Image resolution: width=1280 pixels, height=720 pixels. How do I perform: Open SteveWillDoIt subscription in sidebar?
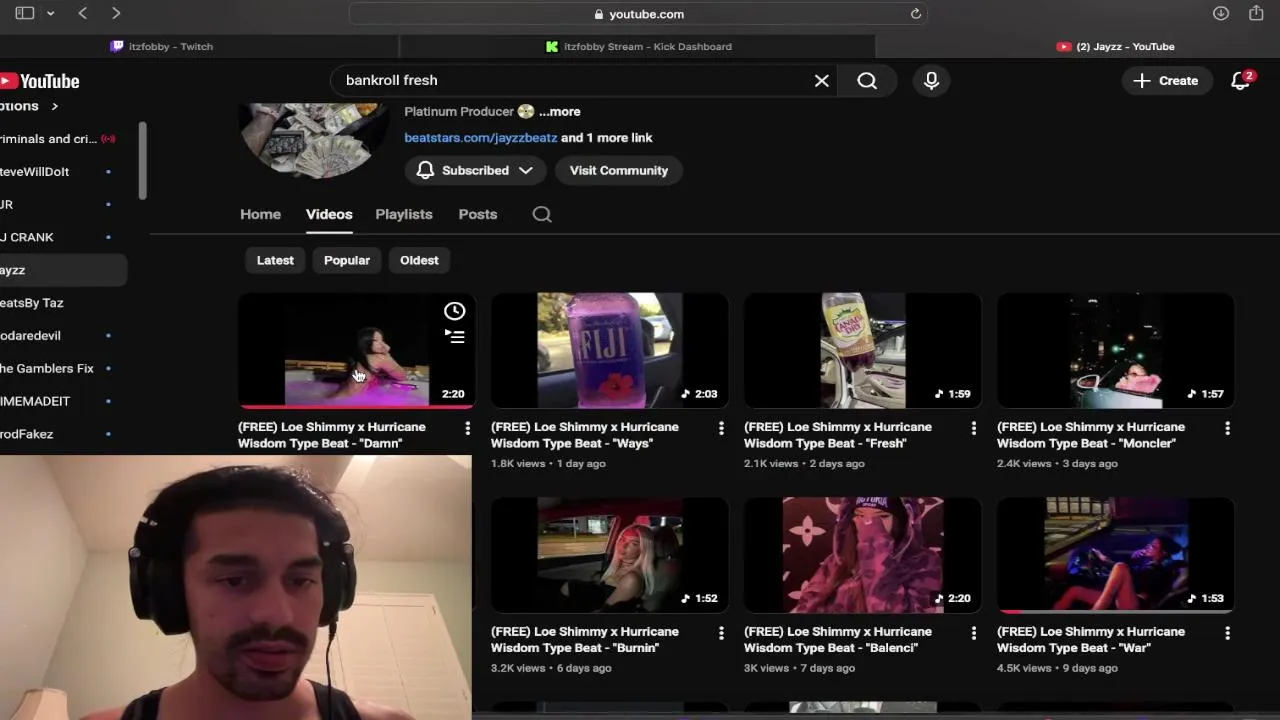coord(58,172)
